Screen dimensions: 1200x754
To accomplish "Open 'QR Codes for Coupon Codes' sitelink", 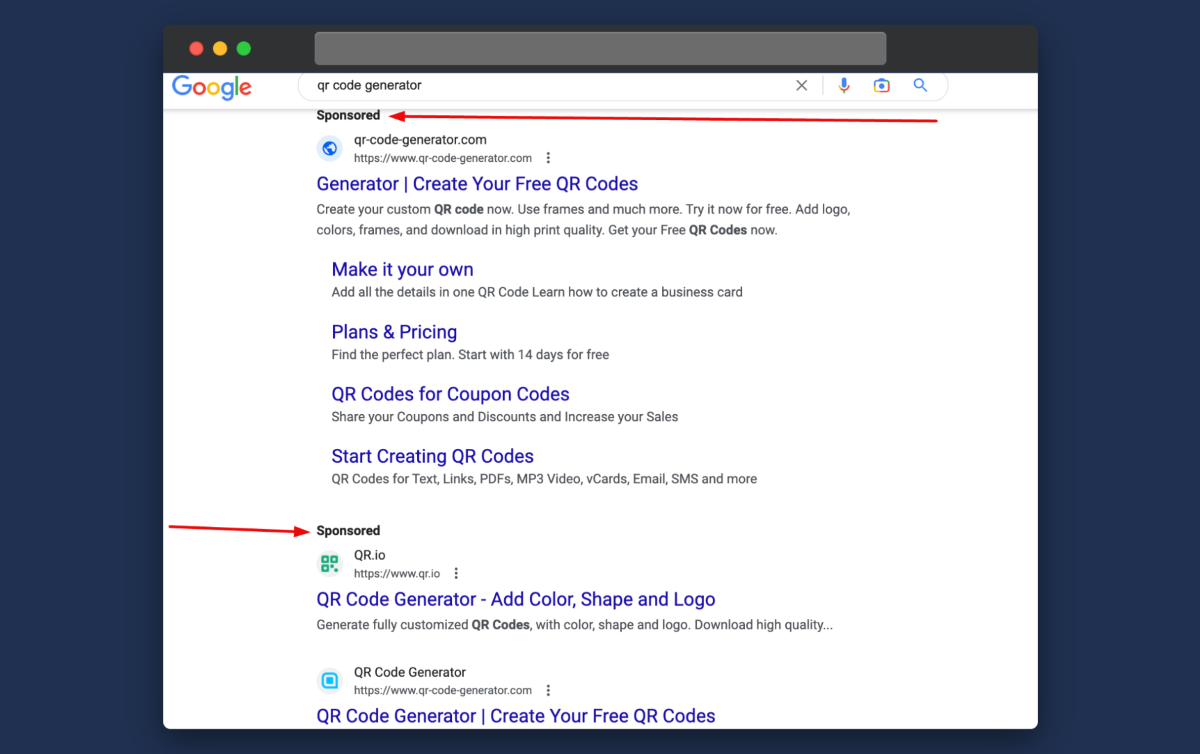I will point(450,394).
